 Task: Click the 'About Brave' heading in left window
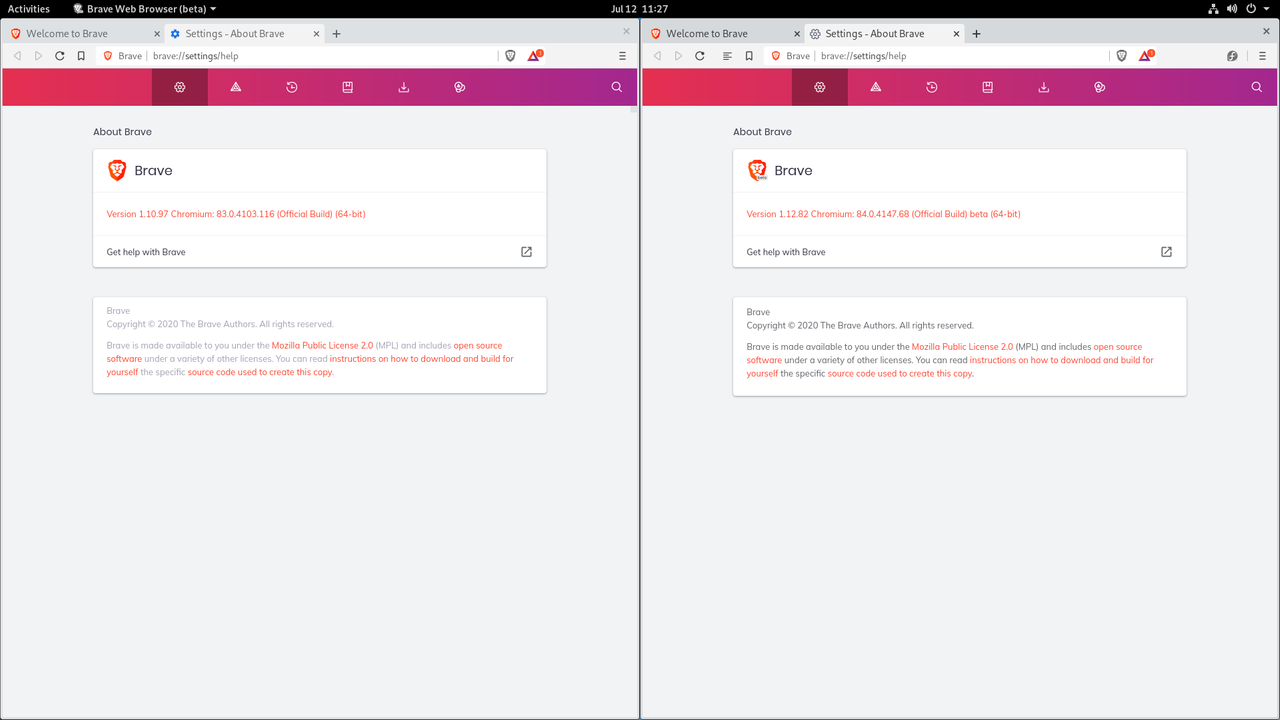[x=122, y=132]
